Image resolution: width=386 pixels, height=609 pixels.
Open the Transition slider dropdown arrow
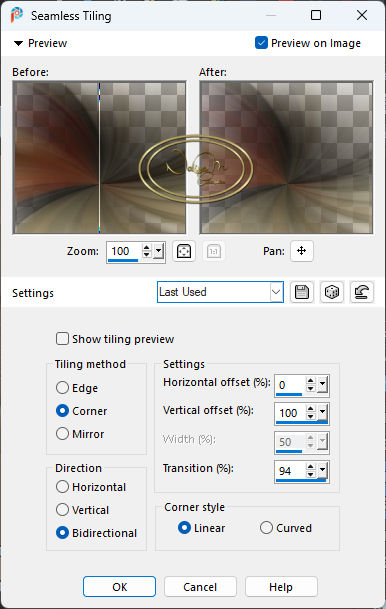click(323, 471)
